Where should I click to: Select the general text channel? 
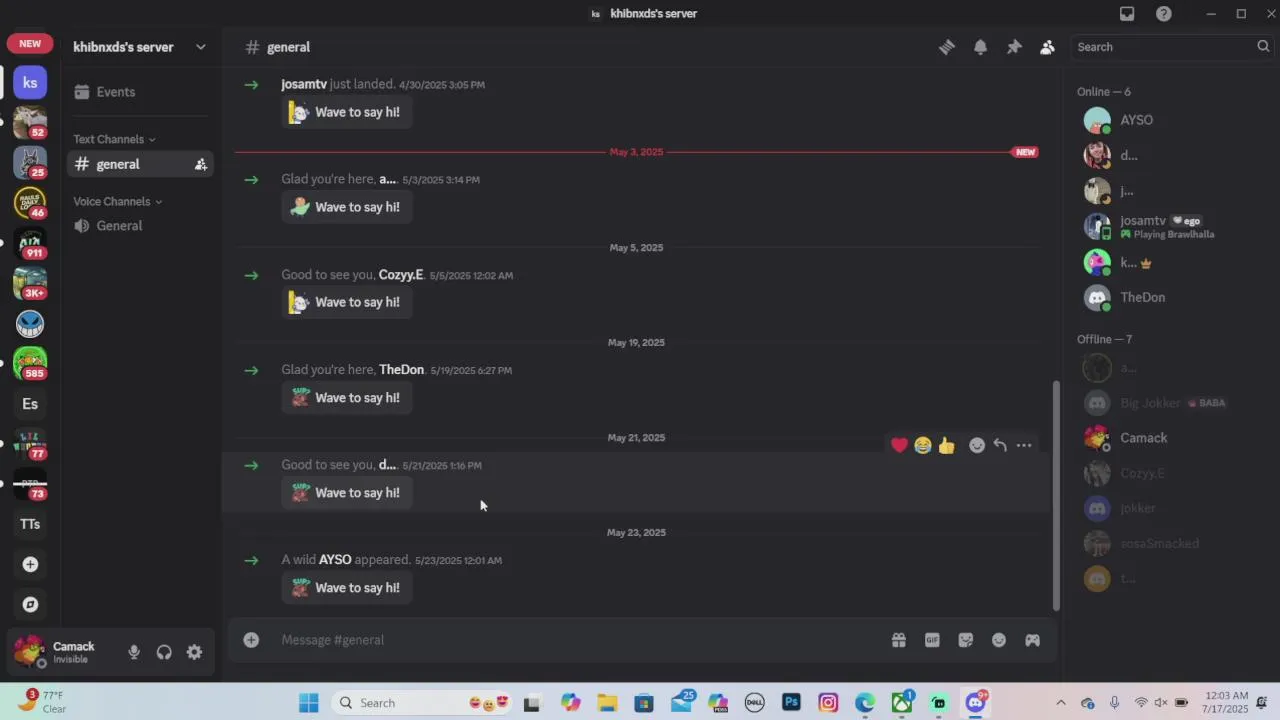click(x=140, y=164)
